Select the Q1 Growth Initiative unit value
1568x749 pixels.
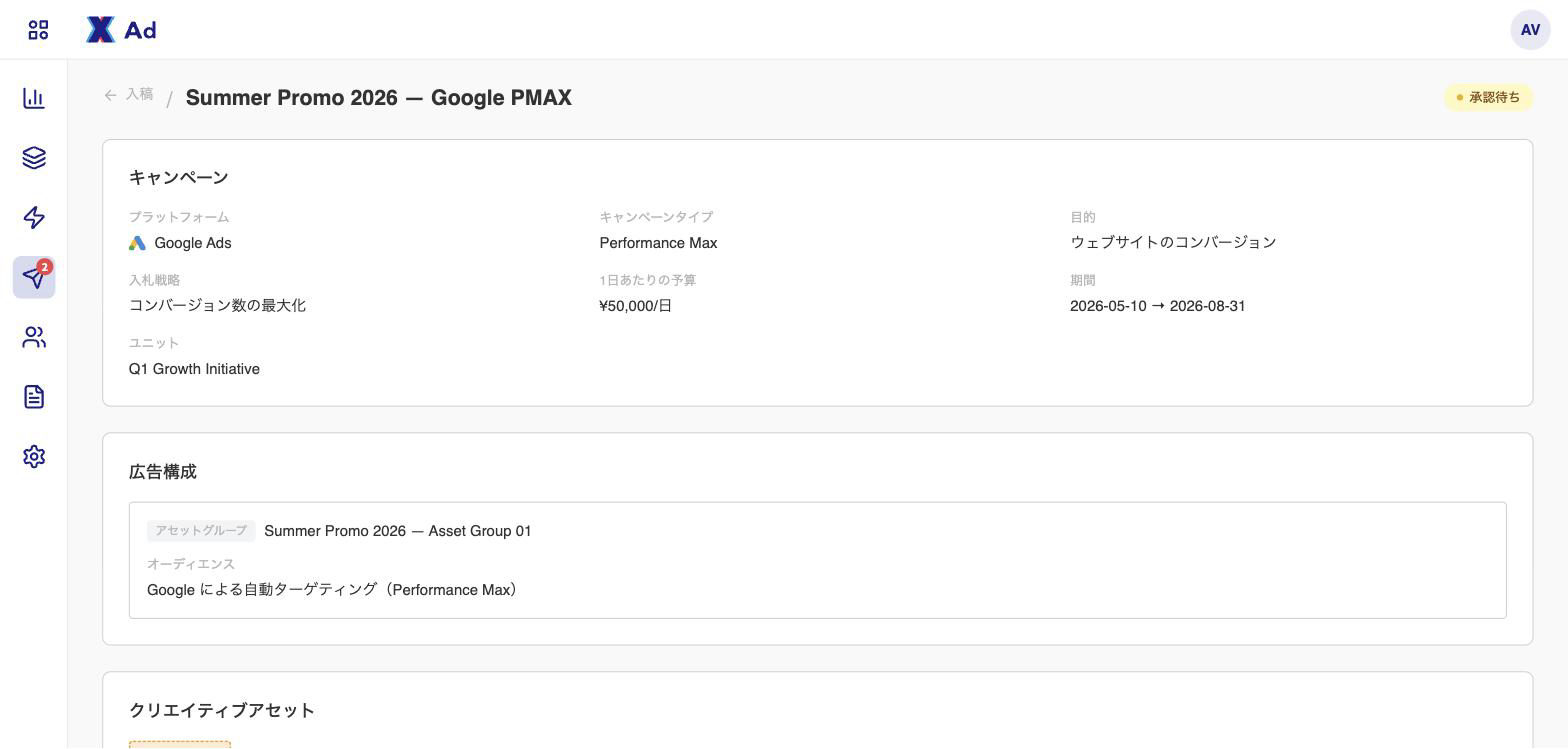click(194, 369)
